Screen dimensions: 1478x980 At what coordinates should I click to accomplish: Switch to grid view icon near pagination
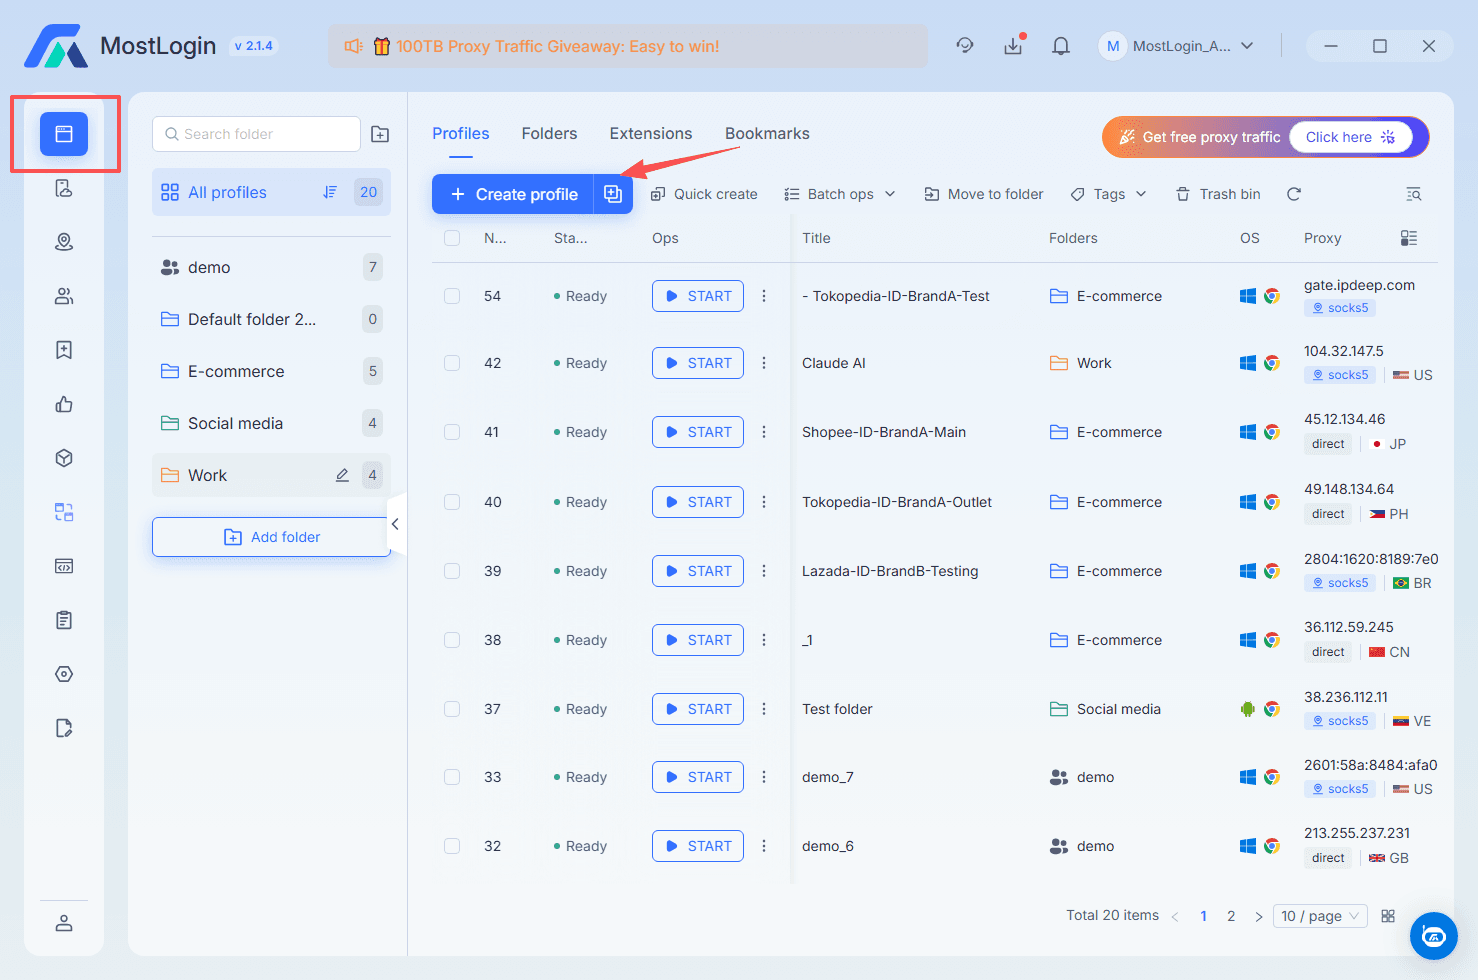[1388, 916]
